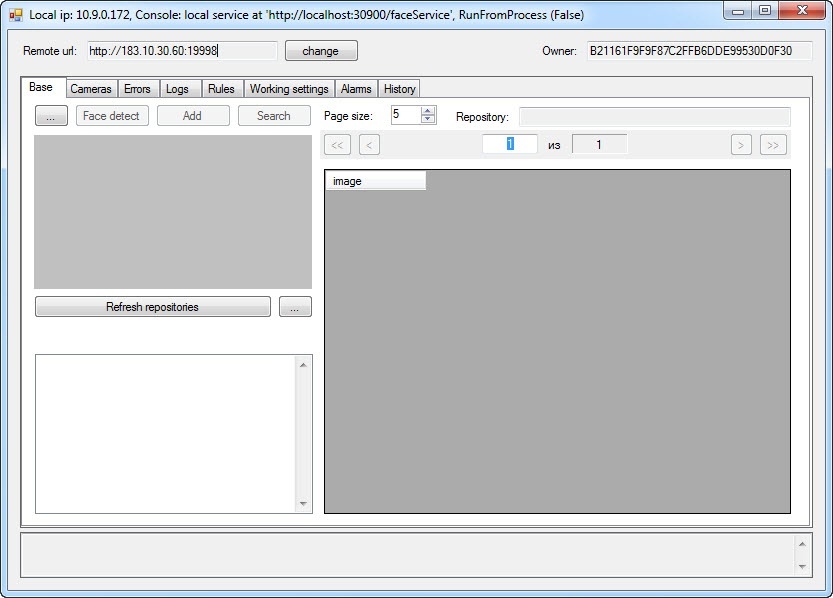This screenshot has height=598, width=833.
Task: Jump to the last page with >>
Action: [x=773, y=145]
